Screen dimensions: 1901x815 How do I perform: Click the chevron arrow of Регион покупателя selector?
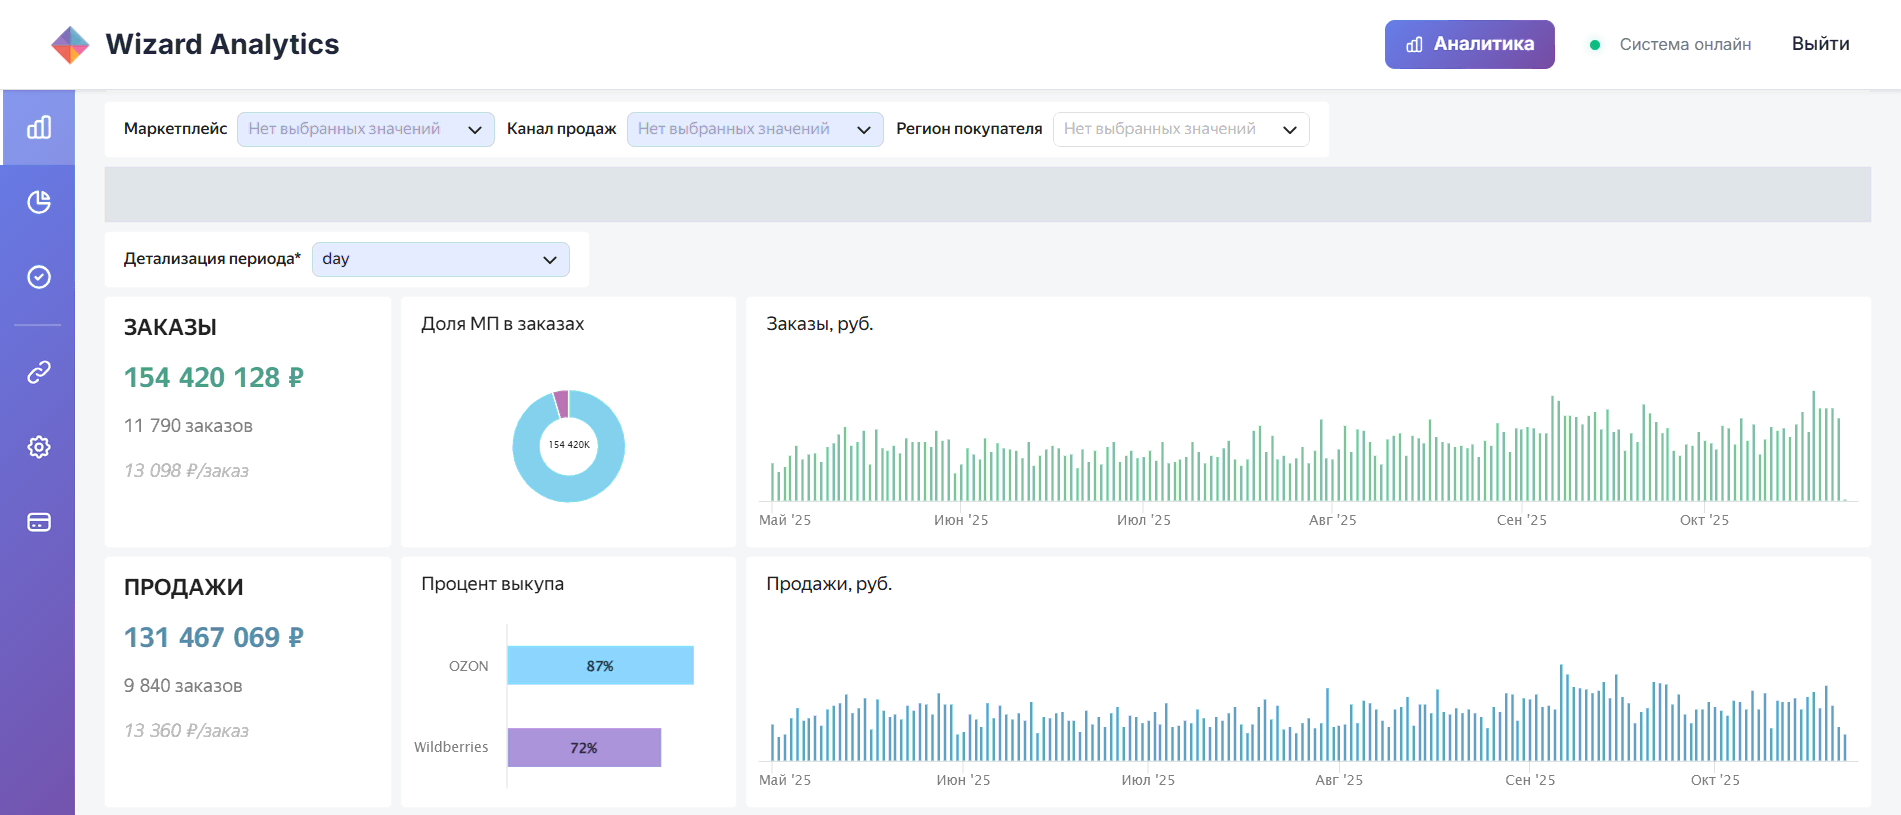(1290, 130)
